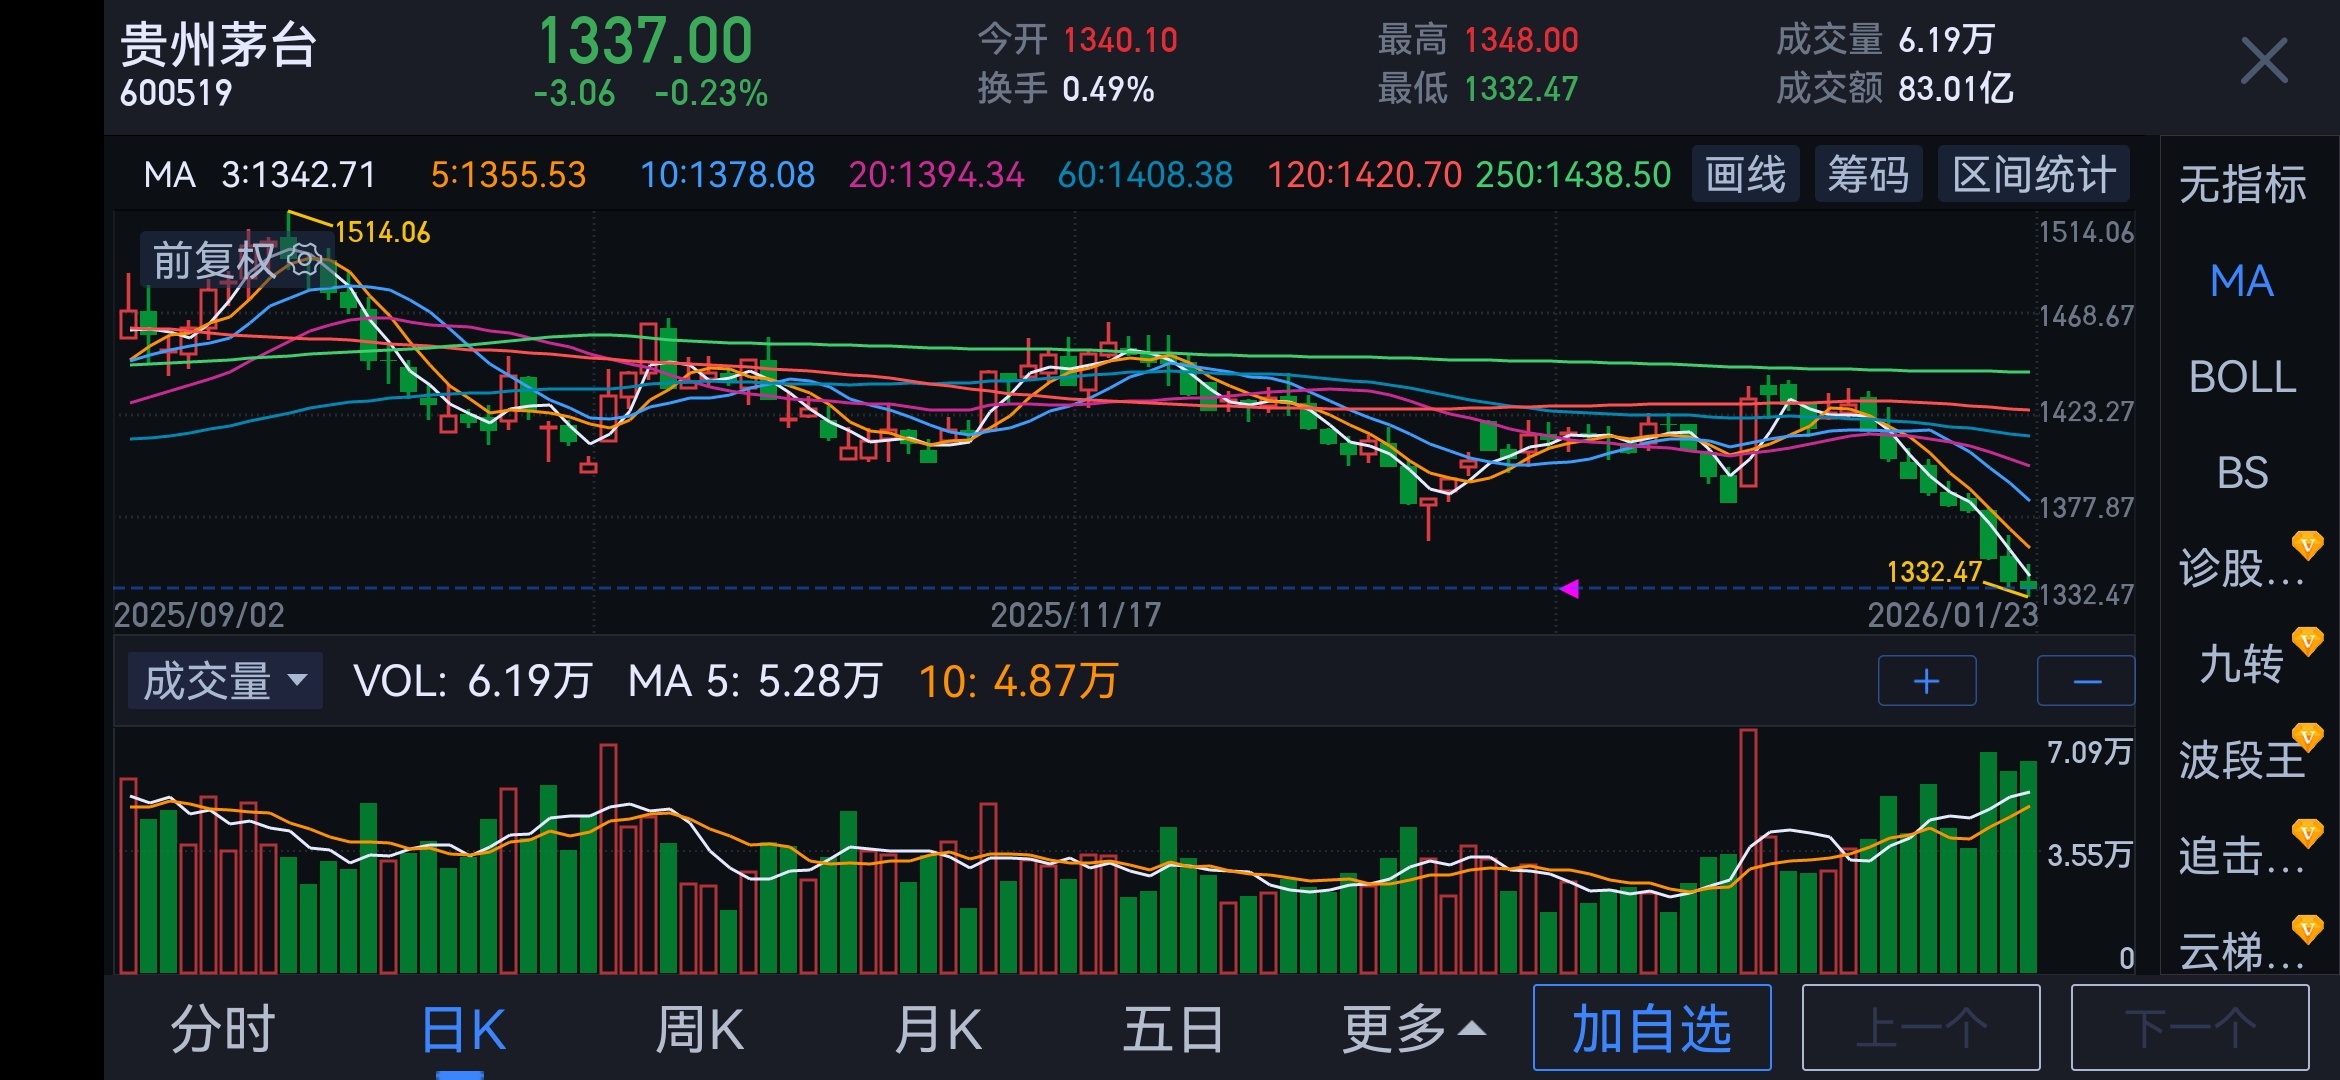Enable the BOLL overlay indicator

2242,377
